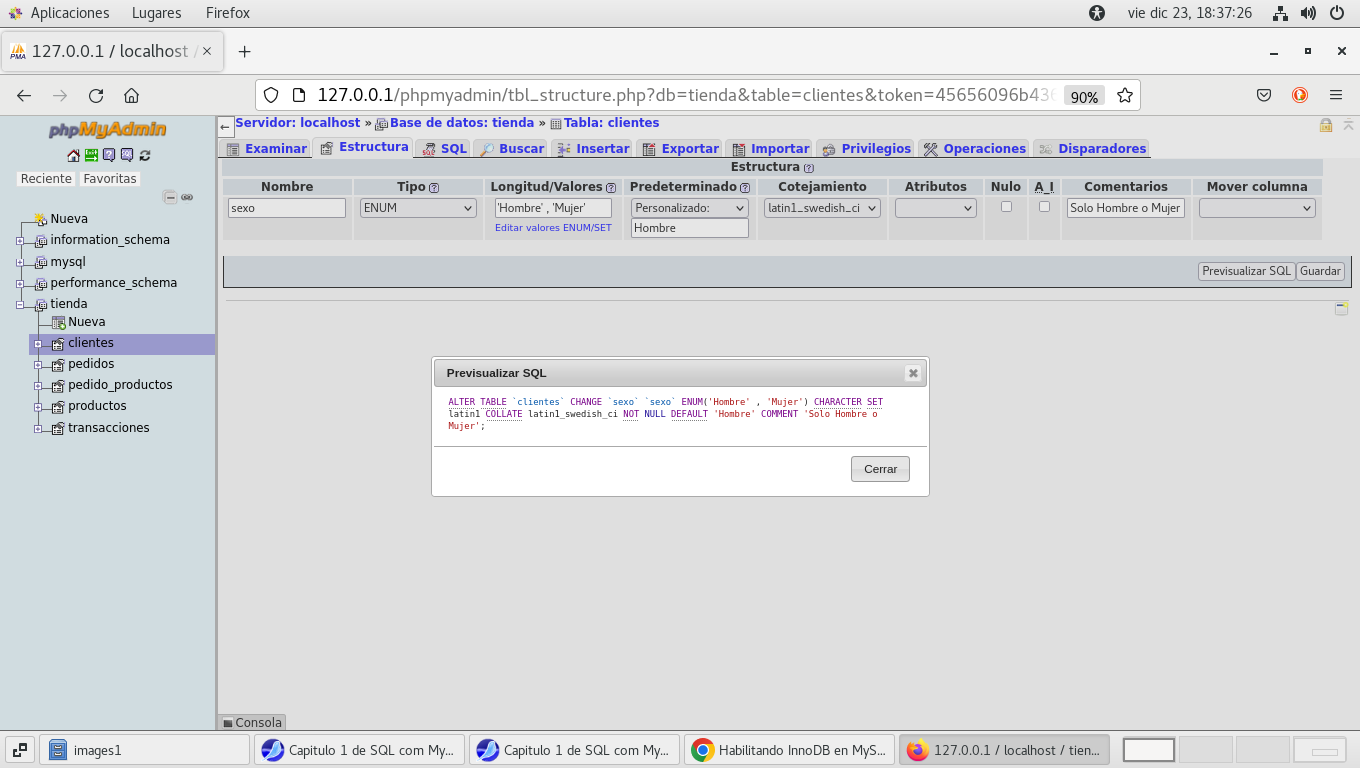Click the link chain icon in sidebar
1360x768 pixels.
click(x=187, y=198)
